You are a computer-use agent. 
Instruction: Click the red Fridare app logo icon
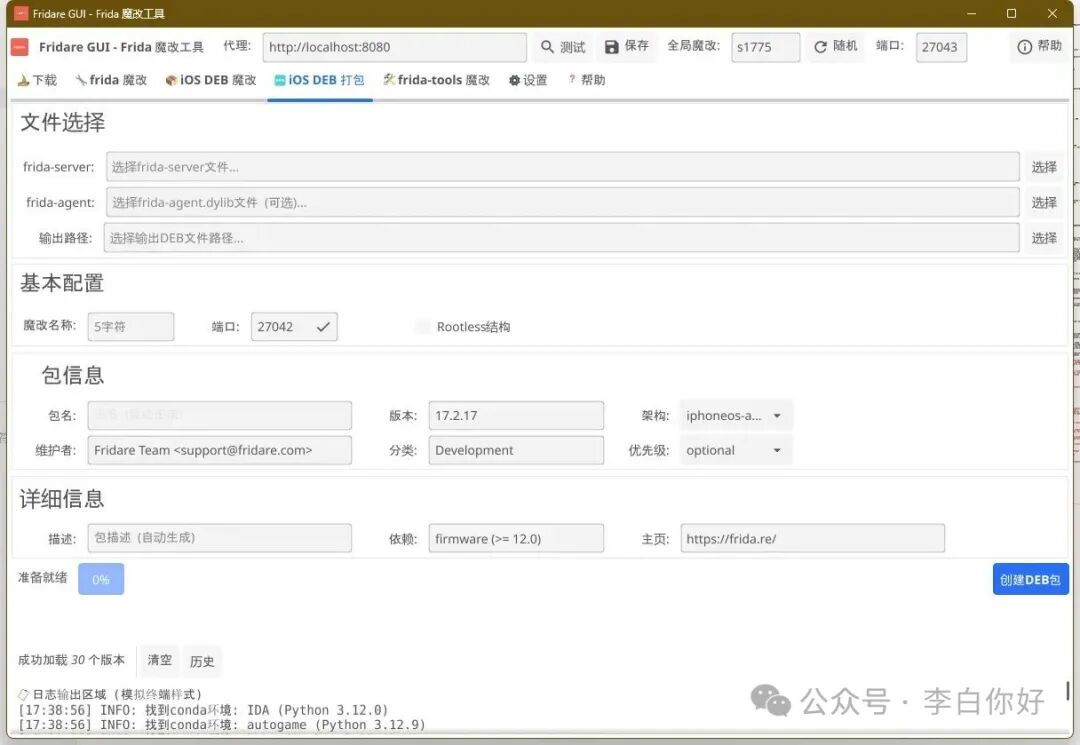tap(20, 47)
